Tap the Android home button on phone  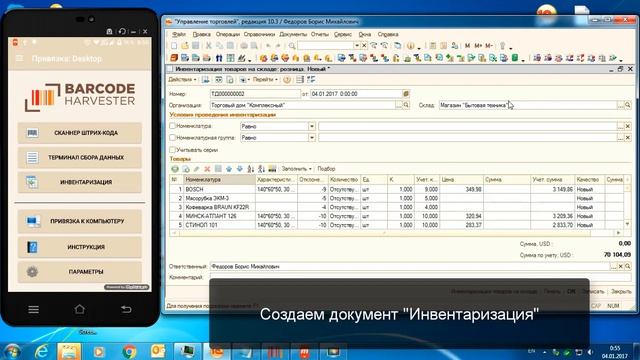pos(80,309)
